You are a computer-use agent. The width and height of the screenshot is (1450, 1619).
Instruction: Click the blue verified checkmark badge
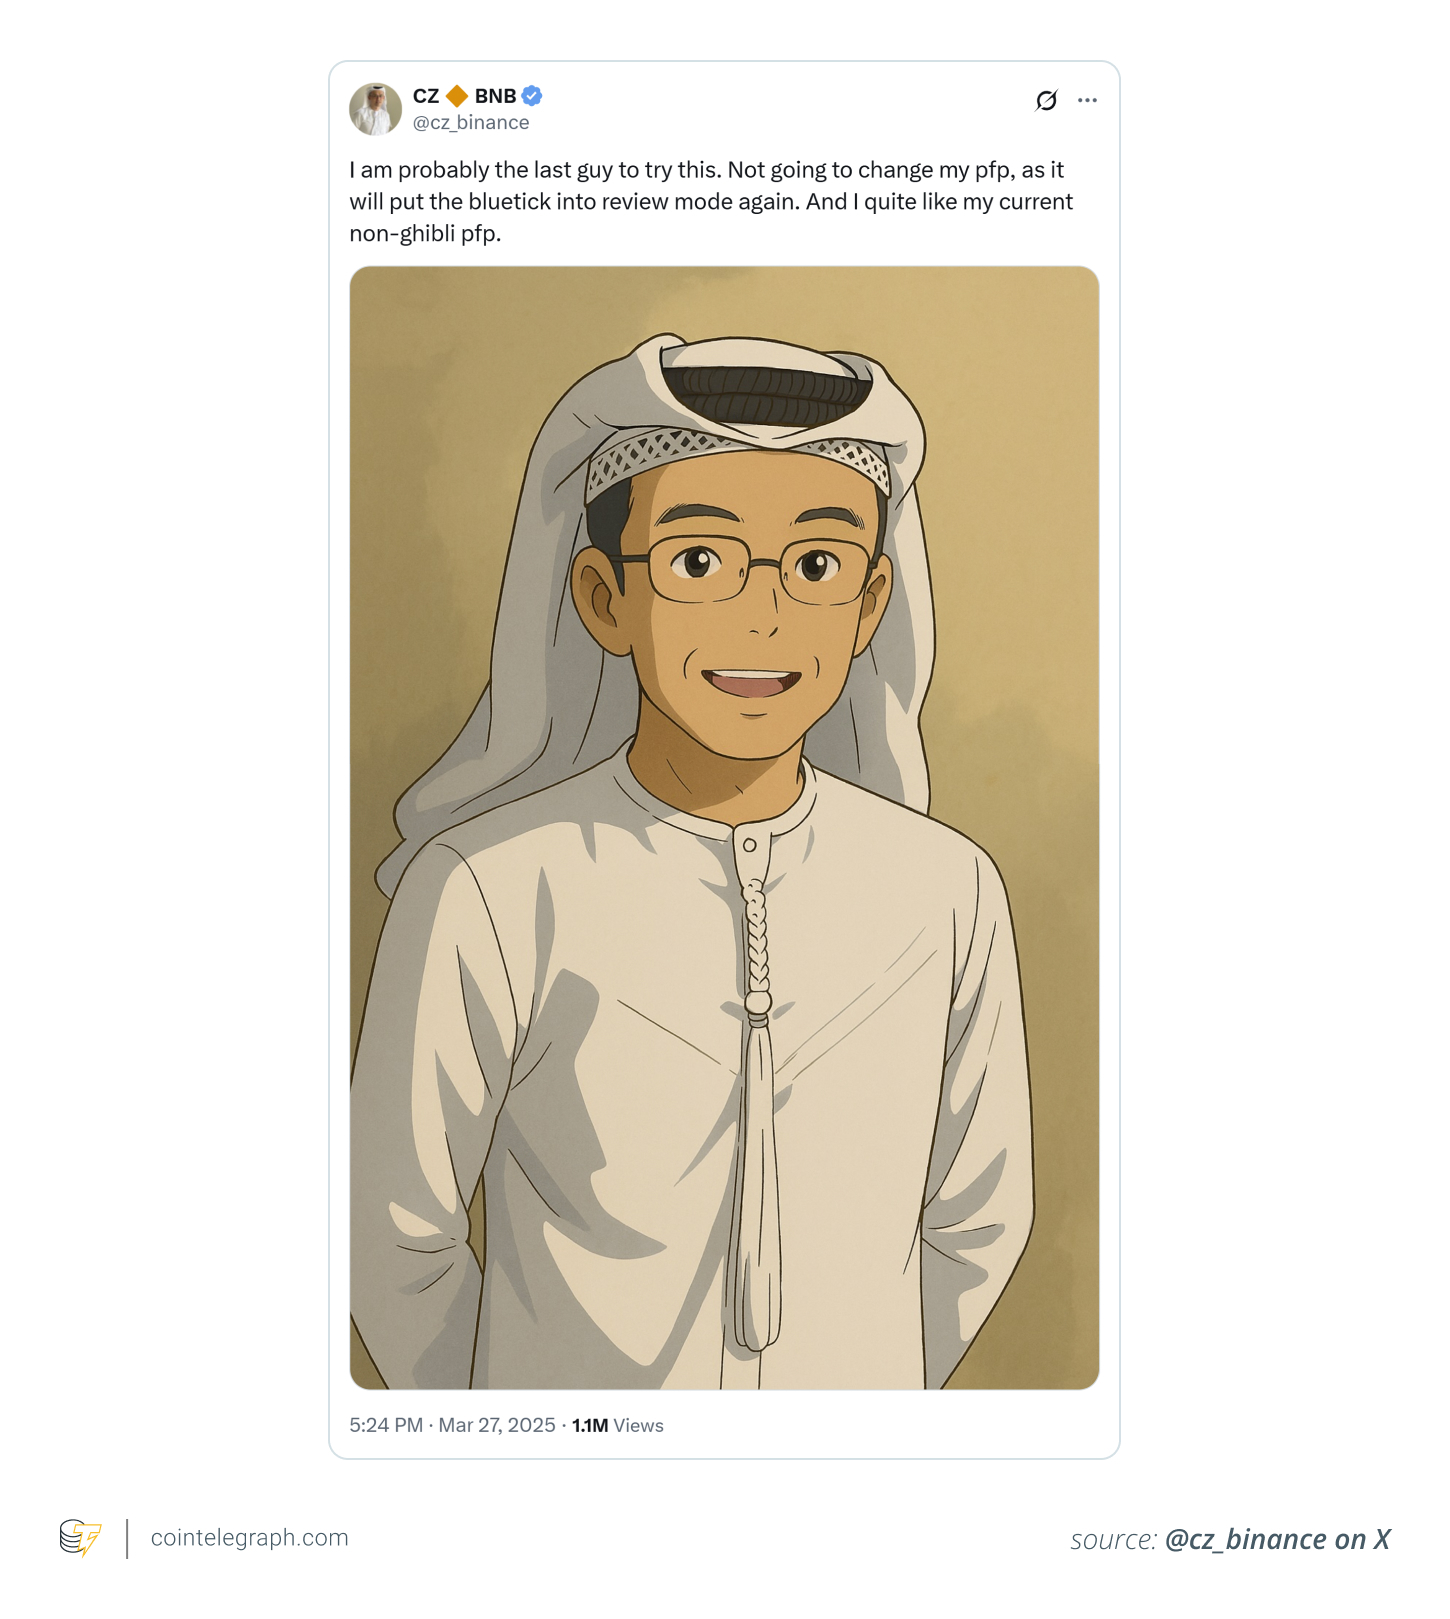tap(531, 96)
